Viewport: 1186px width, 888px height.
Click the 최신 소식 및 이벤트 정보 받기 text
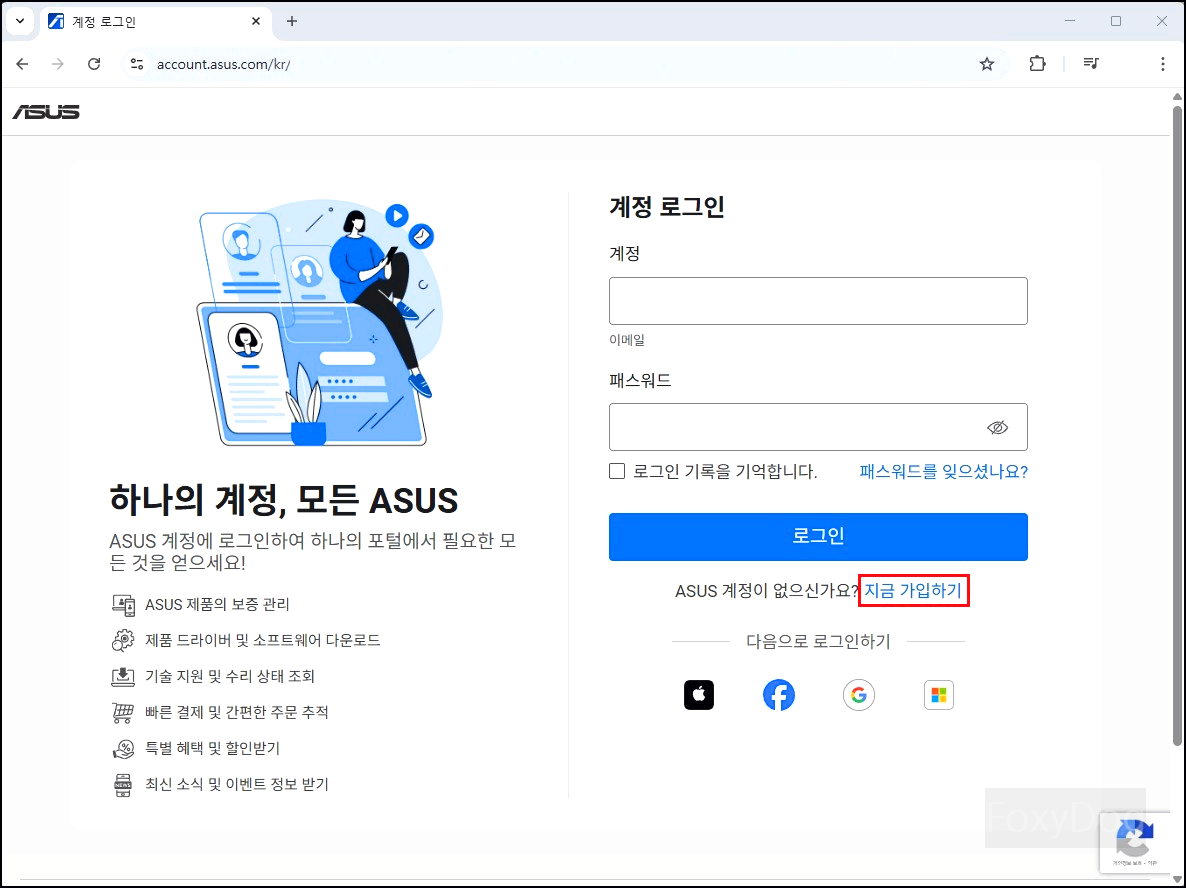tap(237, 784)
